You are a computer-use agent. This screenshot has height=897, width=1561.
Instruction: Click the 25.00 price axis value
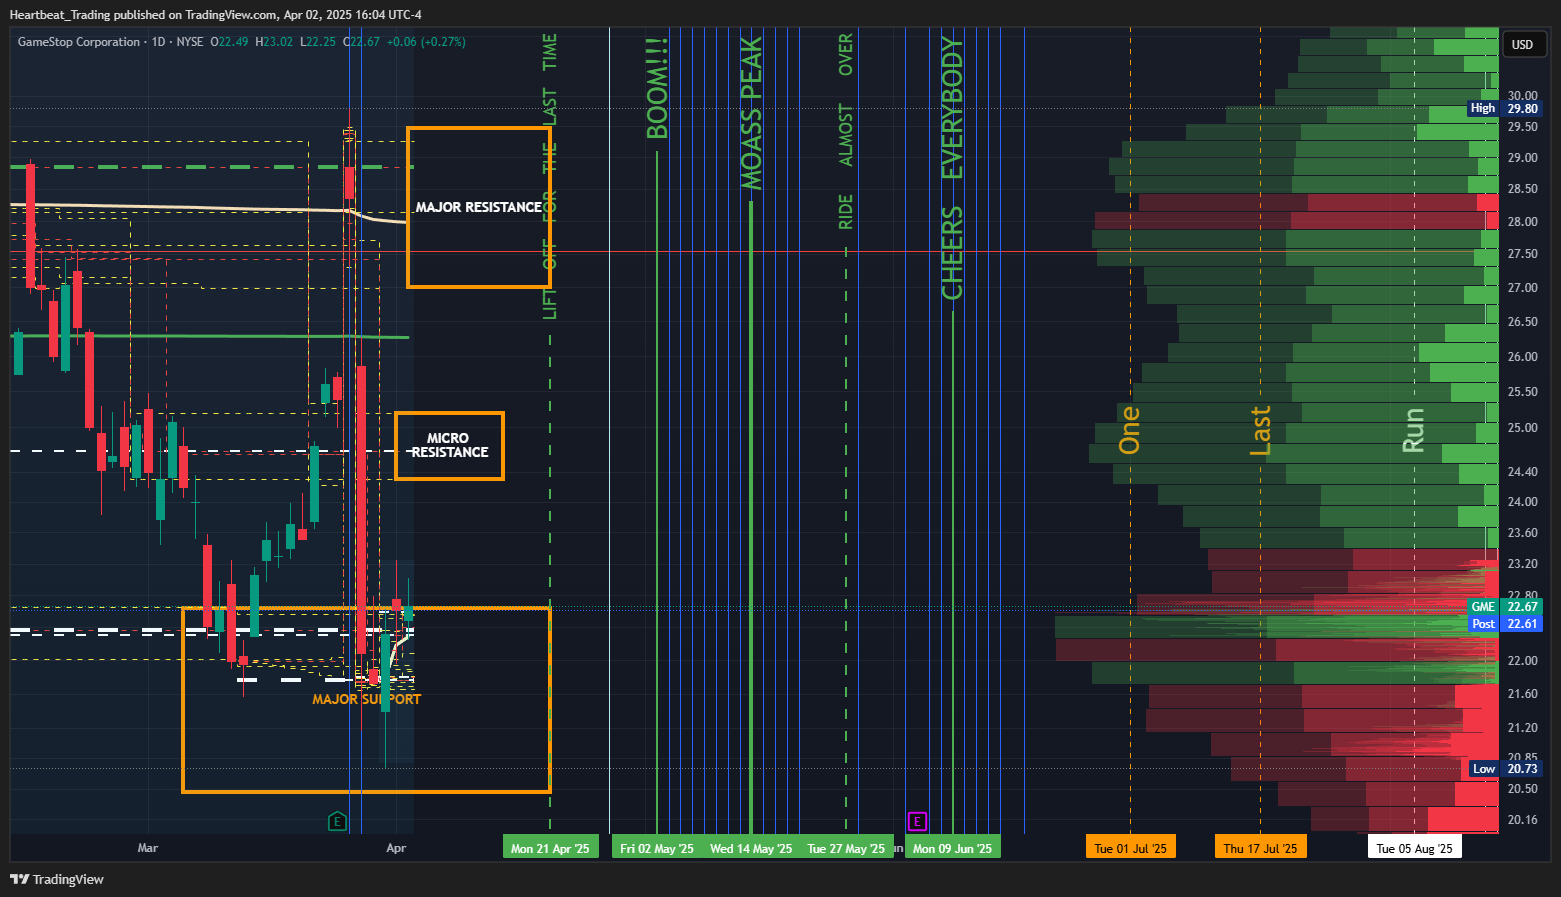1522,428
